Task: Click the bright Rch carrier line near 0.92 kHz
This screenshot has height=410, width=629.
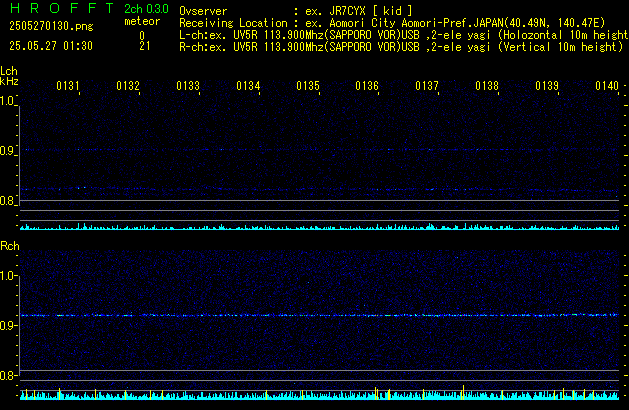Action: point(319,315)
